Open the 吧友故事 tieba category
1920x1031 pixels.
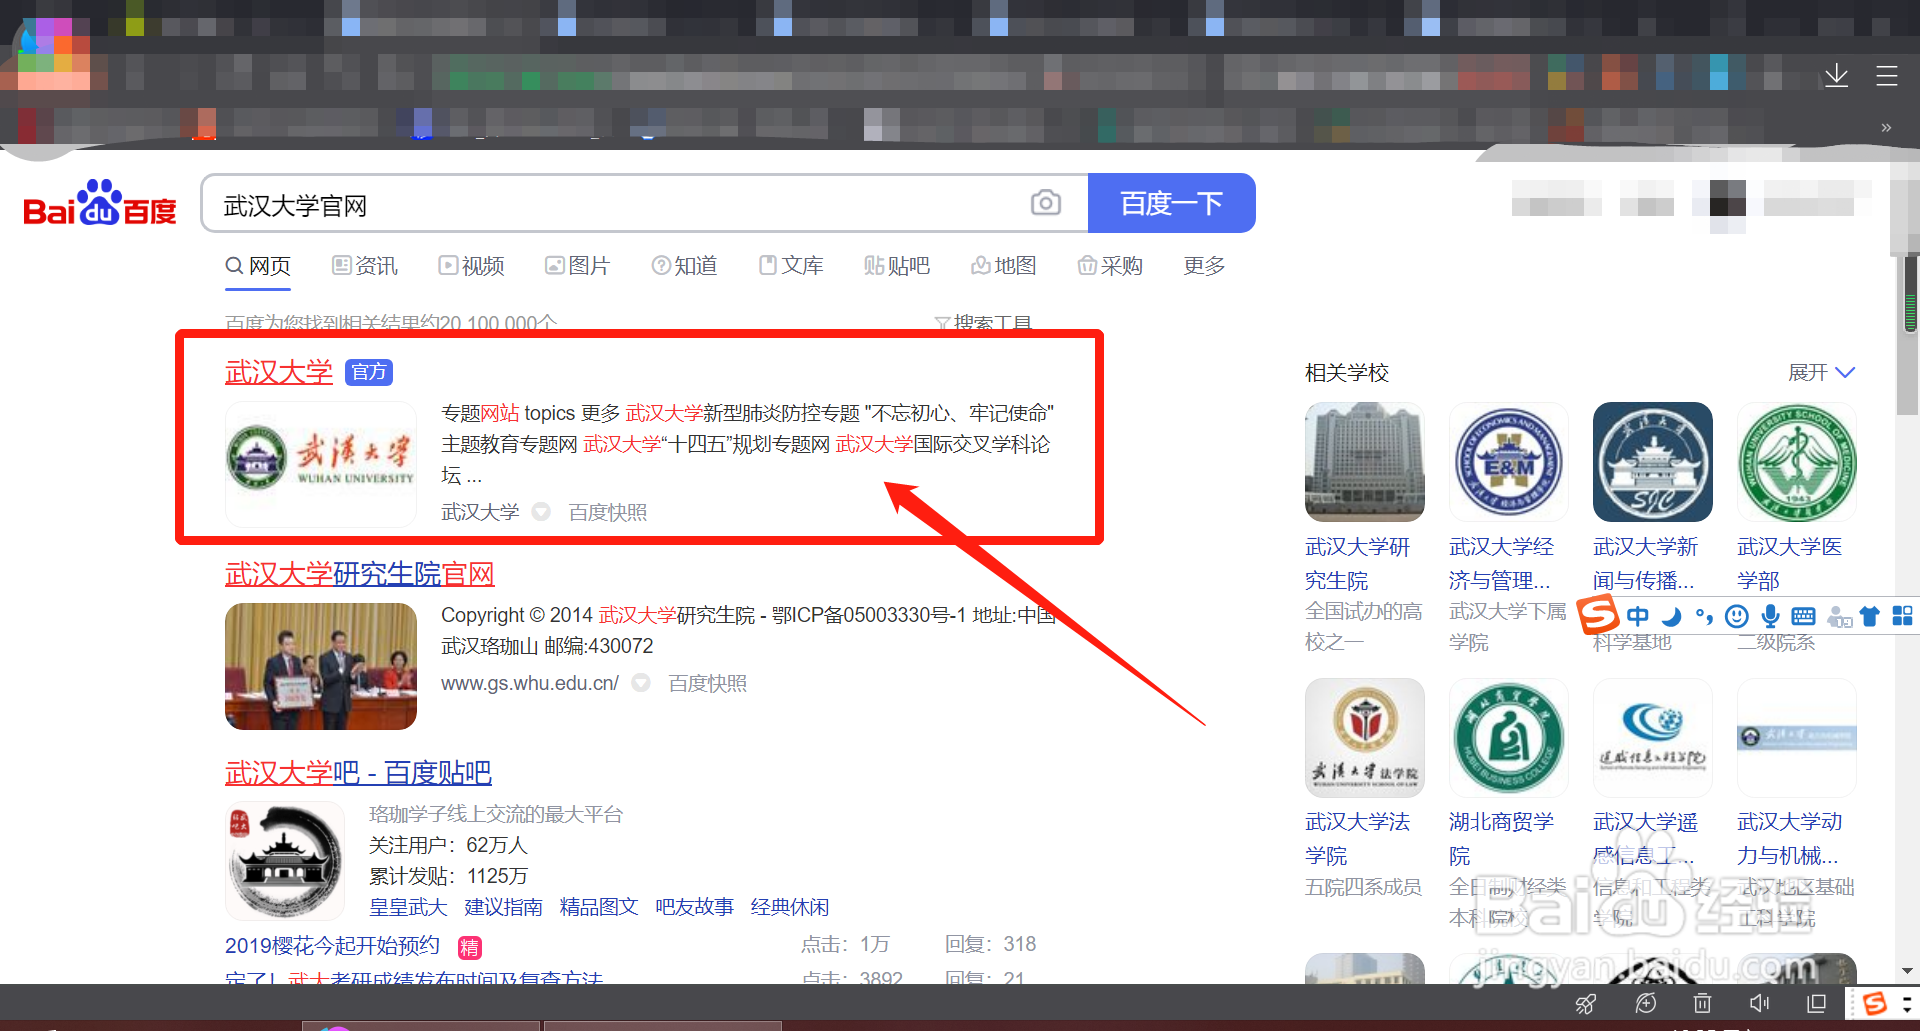point(694,907)
